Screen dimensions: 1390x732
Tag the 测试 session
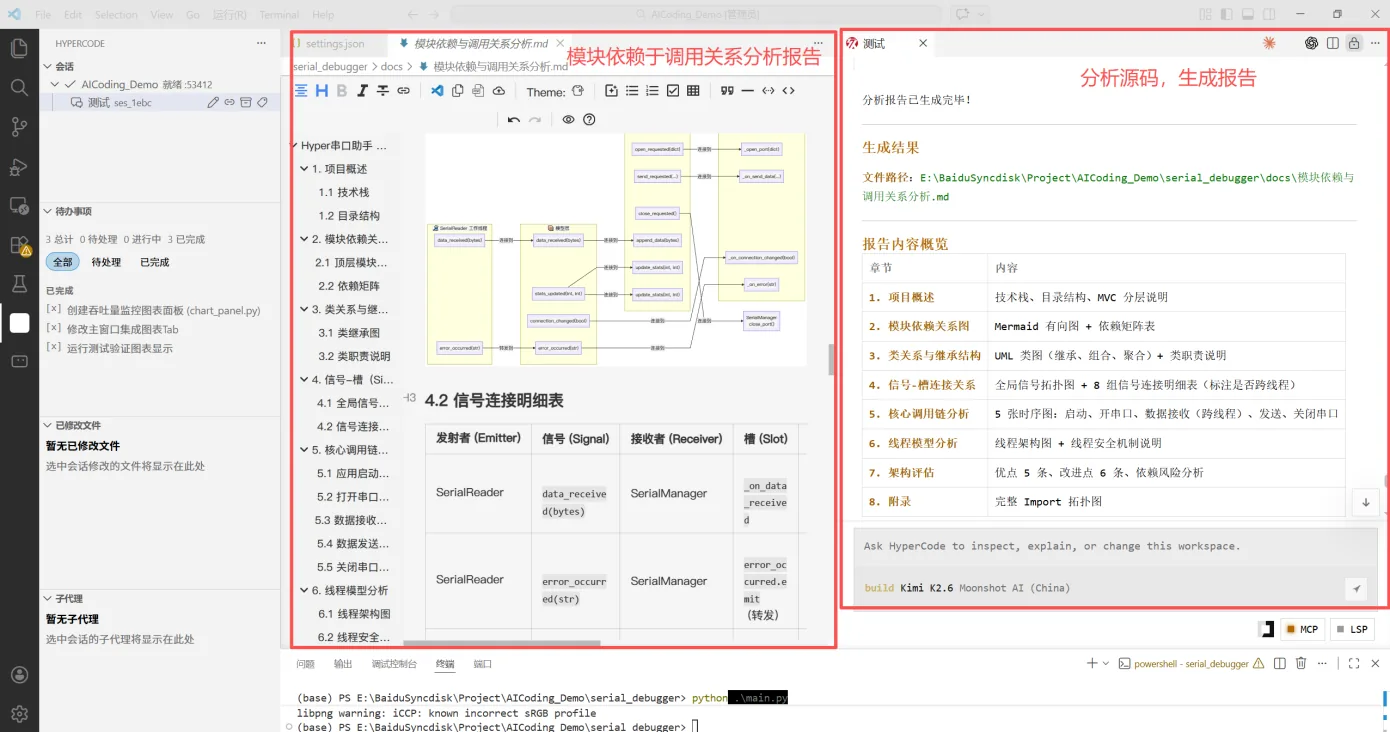click(262, 102)
